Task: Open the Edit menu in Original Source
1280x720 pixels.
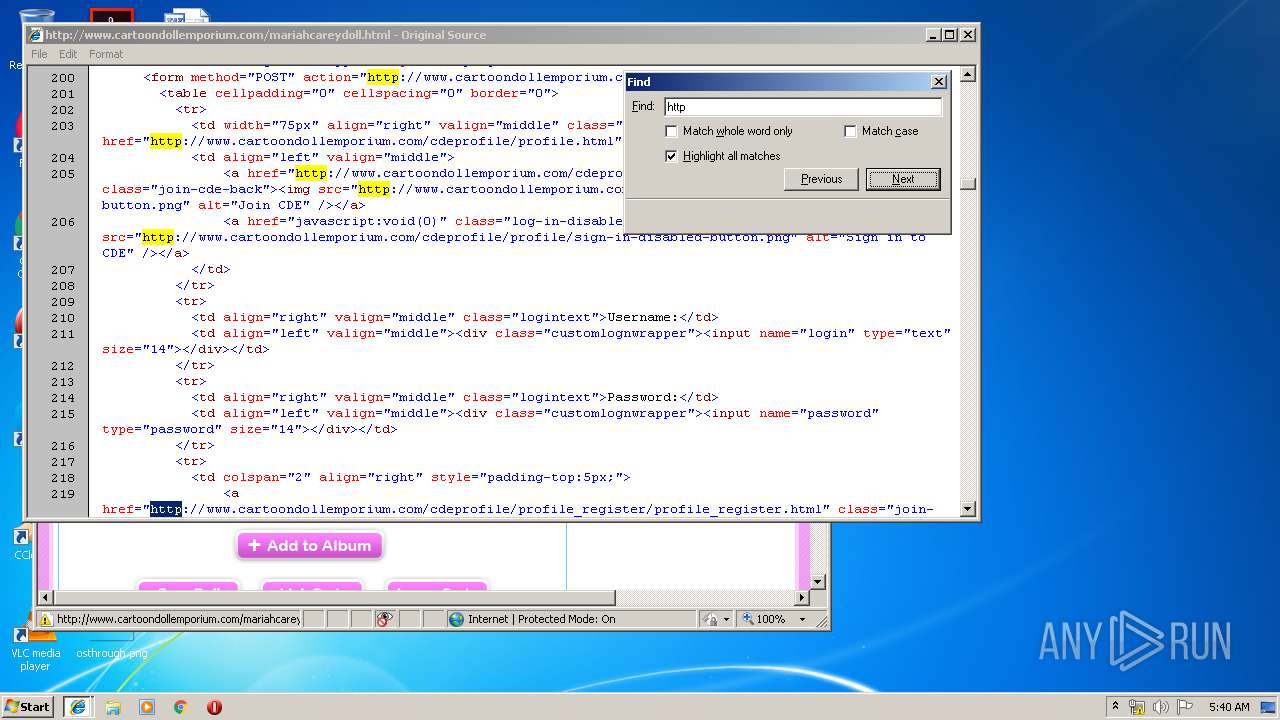Action: pyautogui.click(x=68, y=54)
